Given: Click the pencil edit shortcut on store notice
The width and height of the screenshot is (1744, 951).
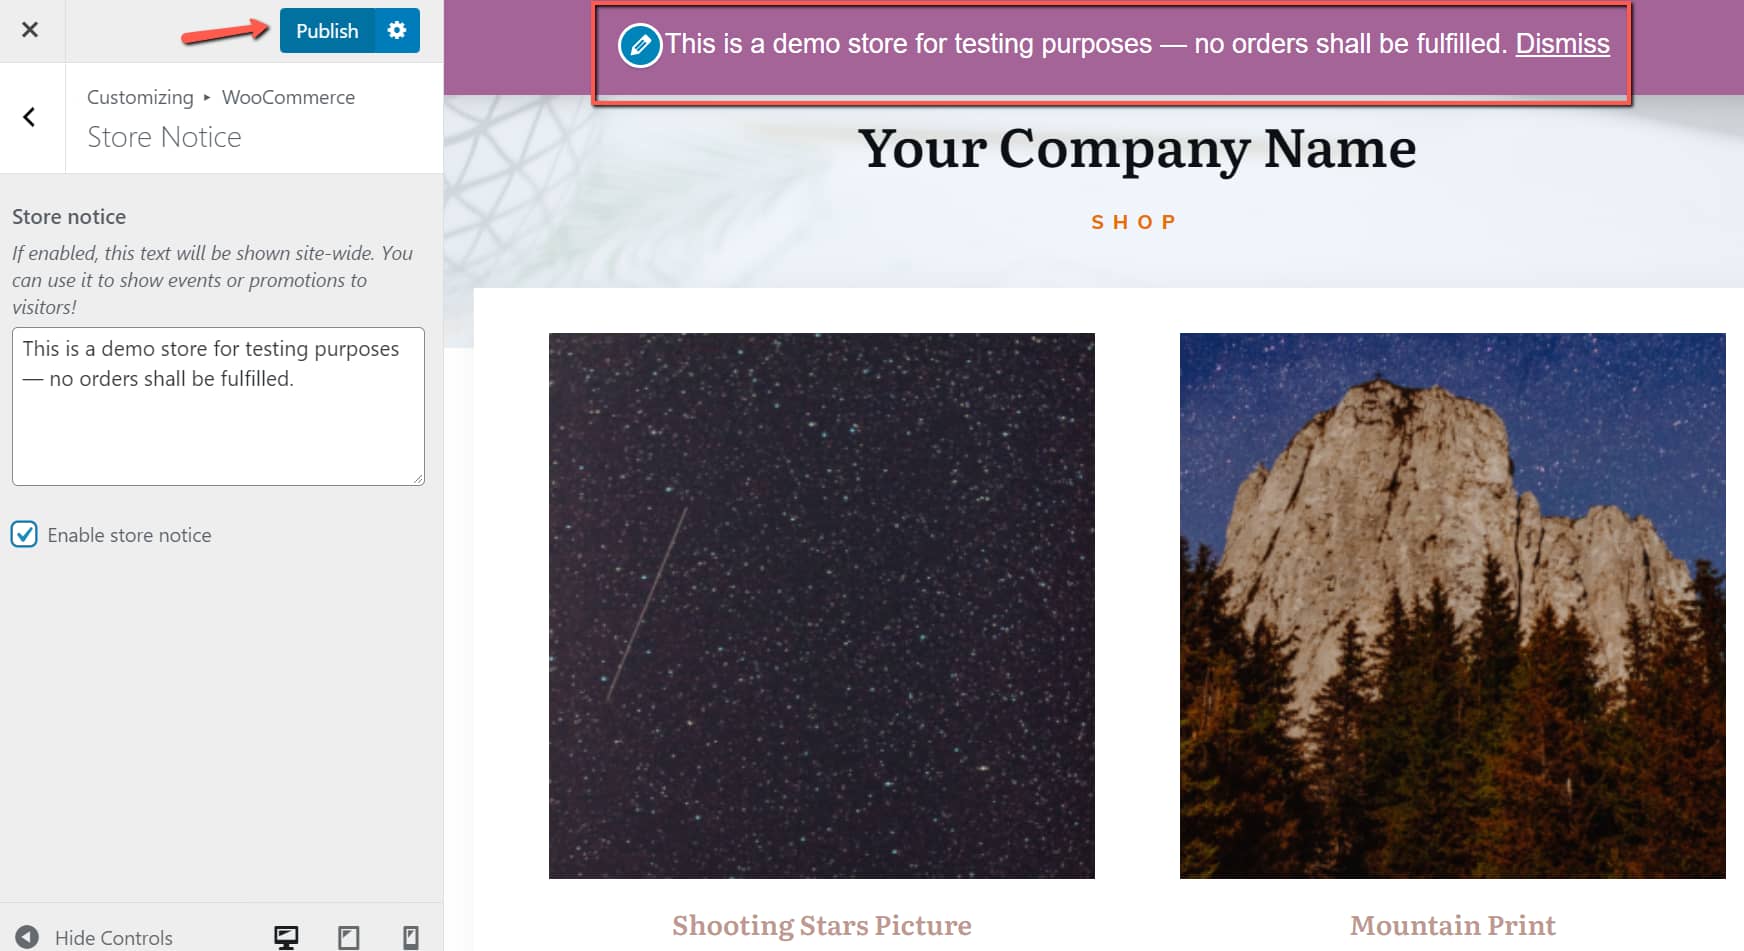Looking at the screenshot, I should pyautogui.click(x=640, y=45).
